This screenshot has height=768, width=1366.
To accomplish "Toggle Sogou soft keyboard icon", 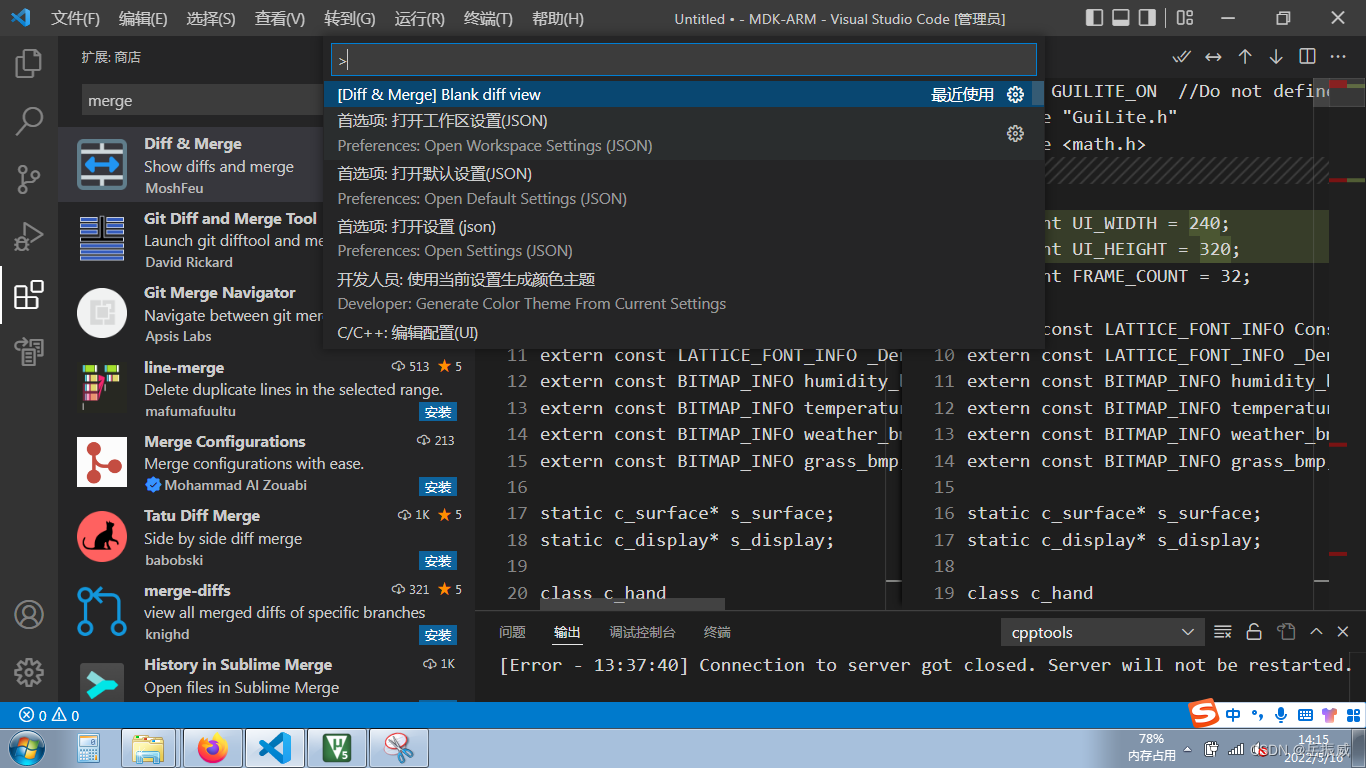I will [1305, 715].
